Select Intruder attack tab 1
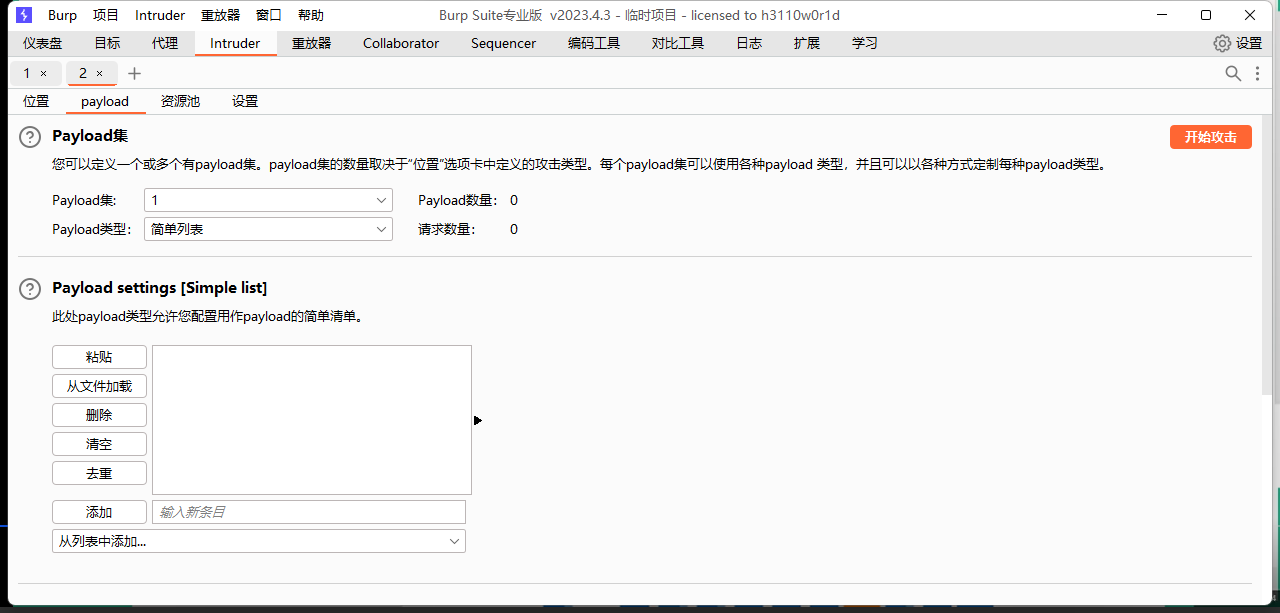This screenshot has height=613, width=1280. point(27,73)
